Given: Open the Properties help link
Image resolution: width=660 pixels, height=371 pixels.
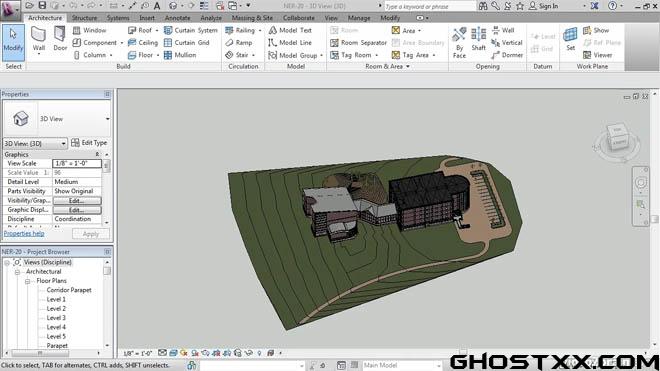Looking at the screenshot, I should pyautogui.click(x=24, y=233).
